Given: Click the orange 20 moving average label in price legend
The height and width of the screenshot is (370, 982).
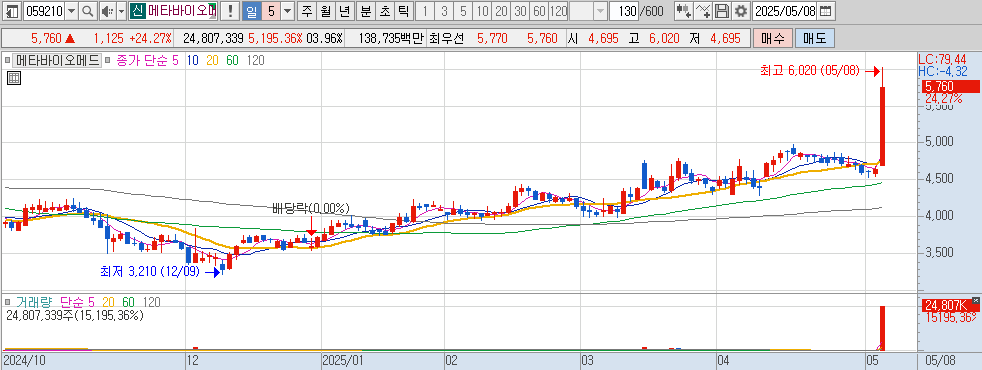Looking at the screenshot, I should [x=212, y=61].
